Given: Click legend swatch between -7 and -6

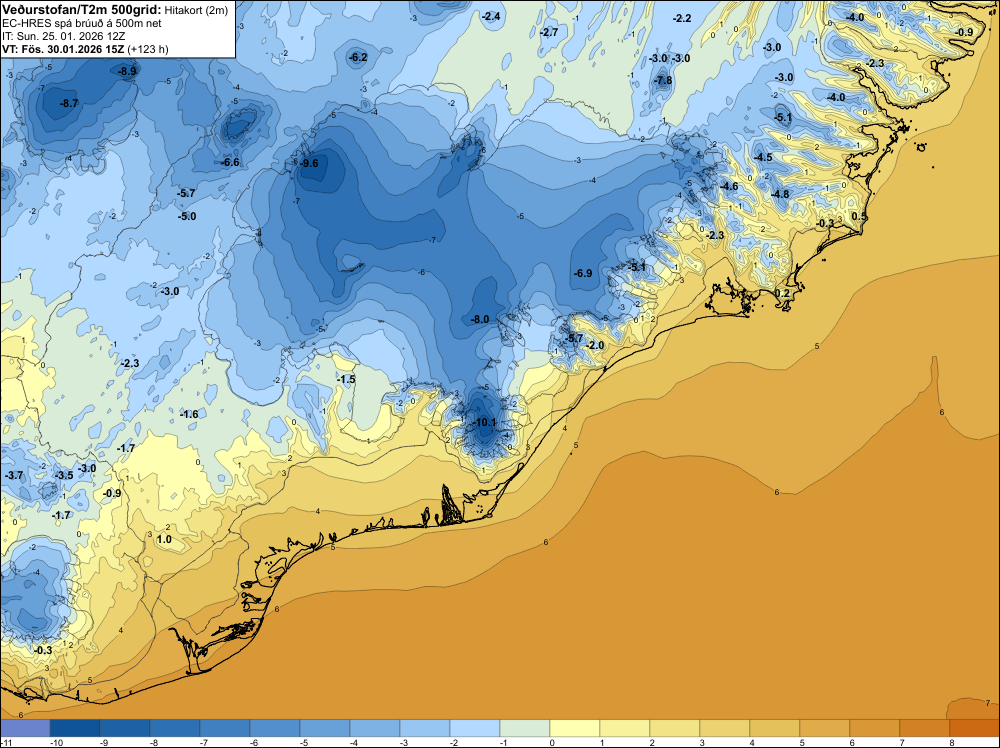Looking at the screenshot, I should [x=224, y=728].
